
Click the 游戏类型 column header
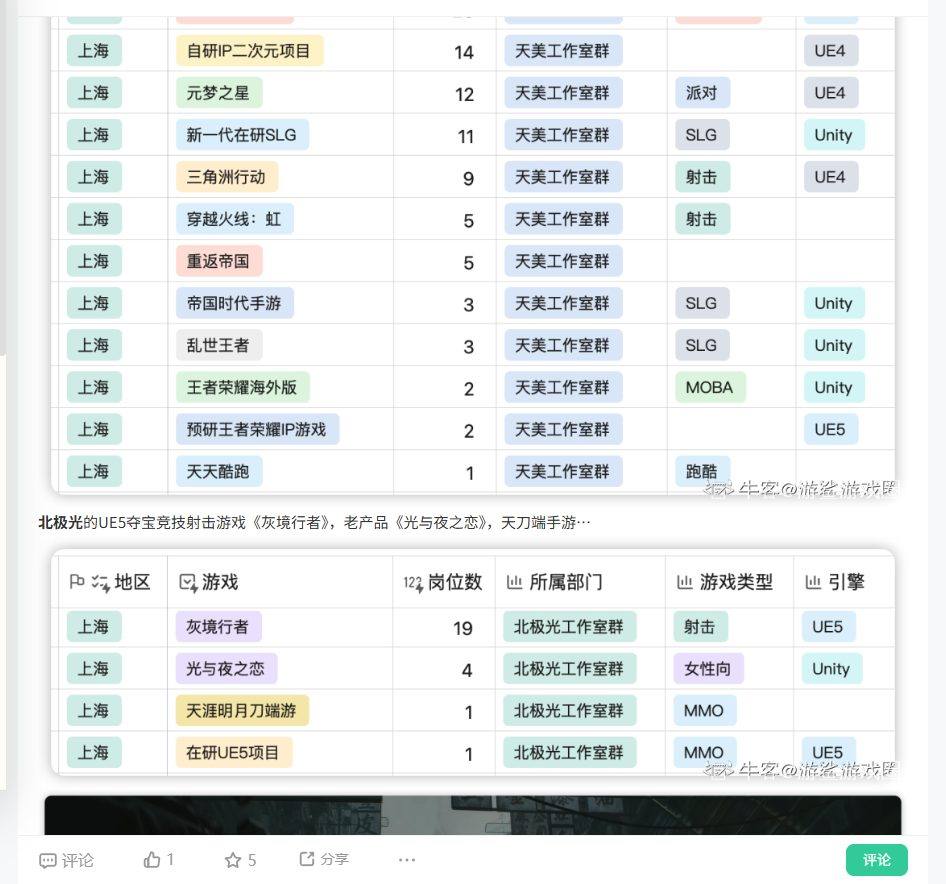(x=725, y=582)
